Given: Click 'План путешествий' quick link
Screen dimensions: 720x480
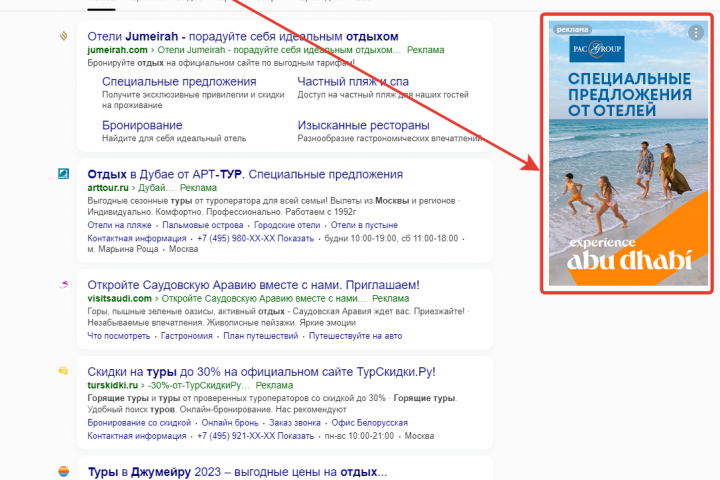Looking at the screenshot, I should click(x=260, y=336).
